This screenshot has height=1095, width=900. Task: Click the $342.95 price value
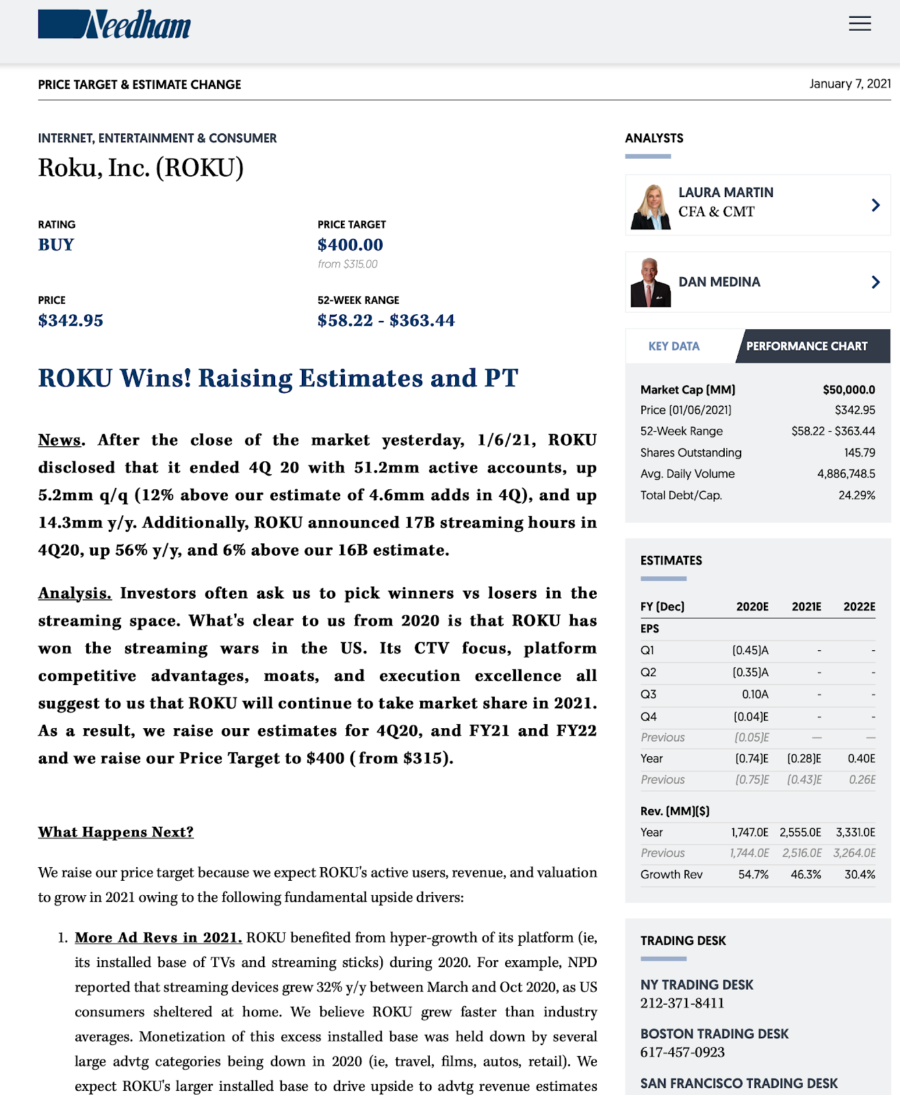71,321
